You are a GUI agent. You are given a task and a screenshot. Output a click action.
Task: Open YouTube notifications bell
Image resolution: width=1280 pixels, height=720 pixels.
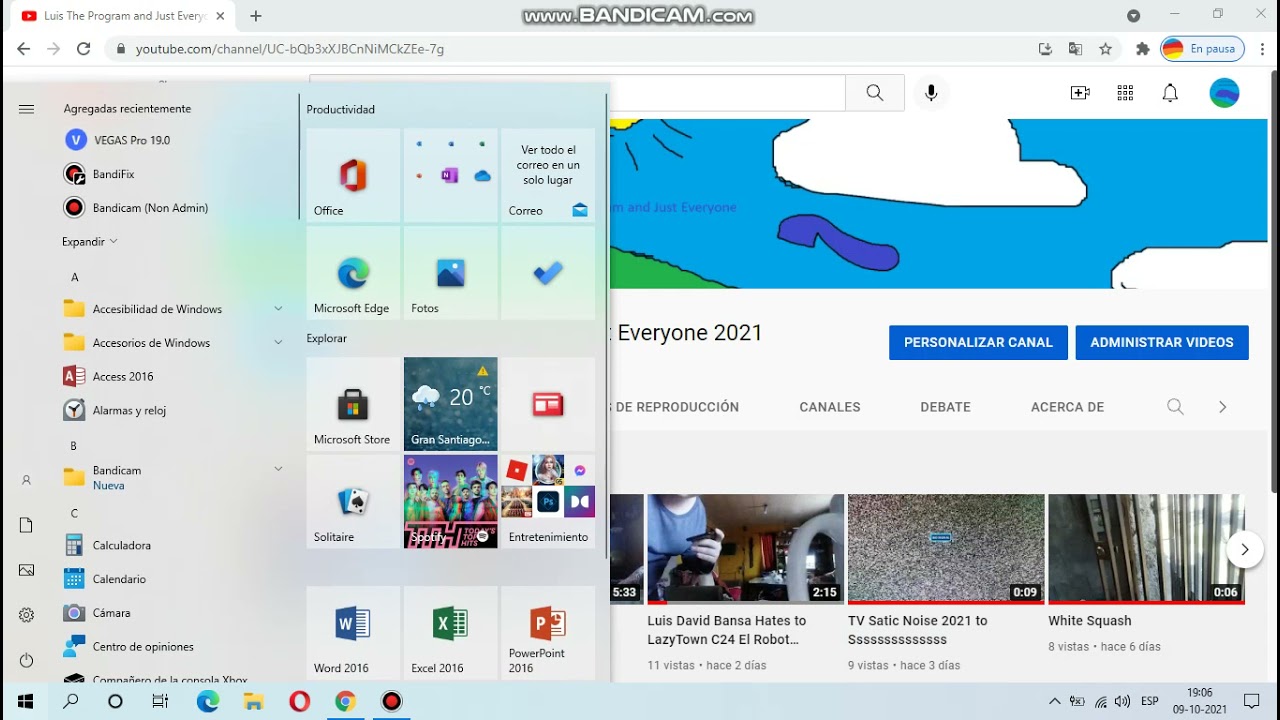(x=1170, y=93)
